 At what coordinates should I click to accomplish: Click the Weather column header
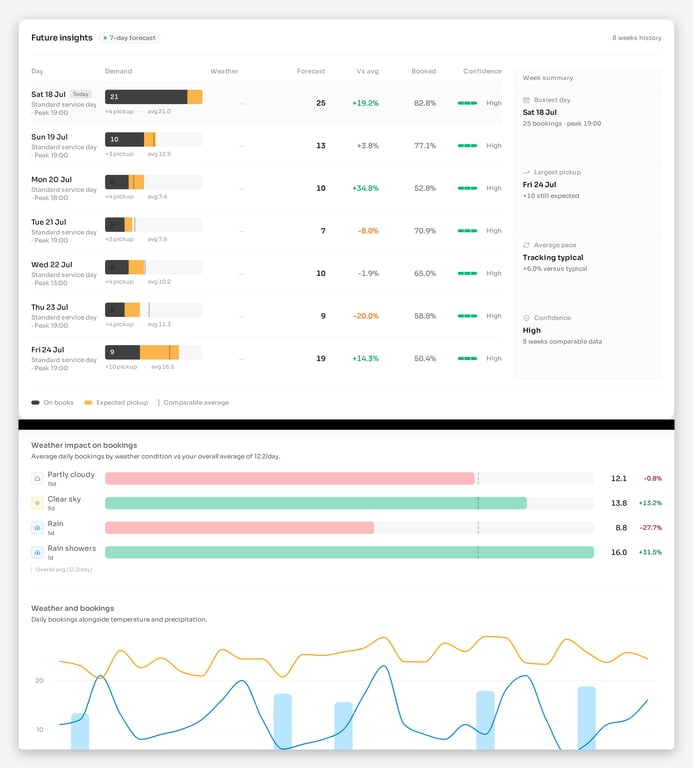[224, 71]
